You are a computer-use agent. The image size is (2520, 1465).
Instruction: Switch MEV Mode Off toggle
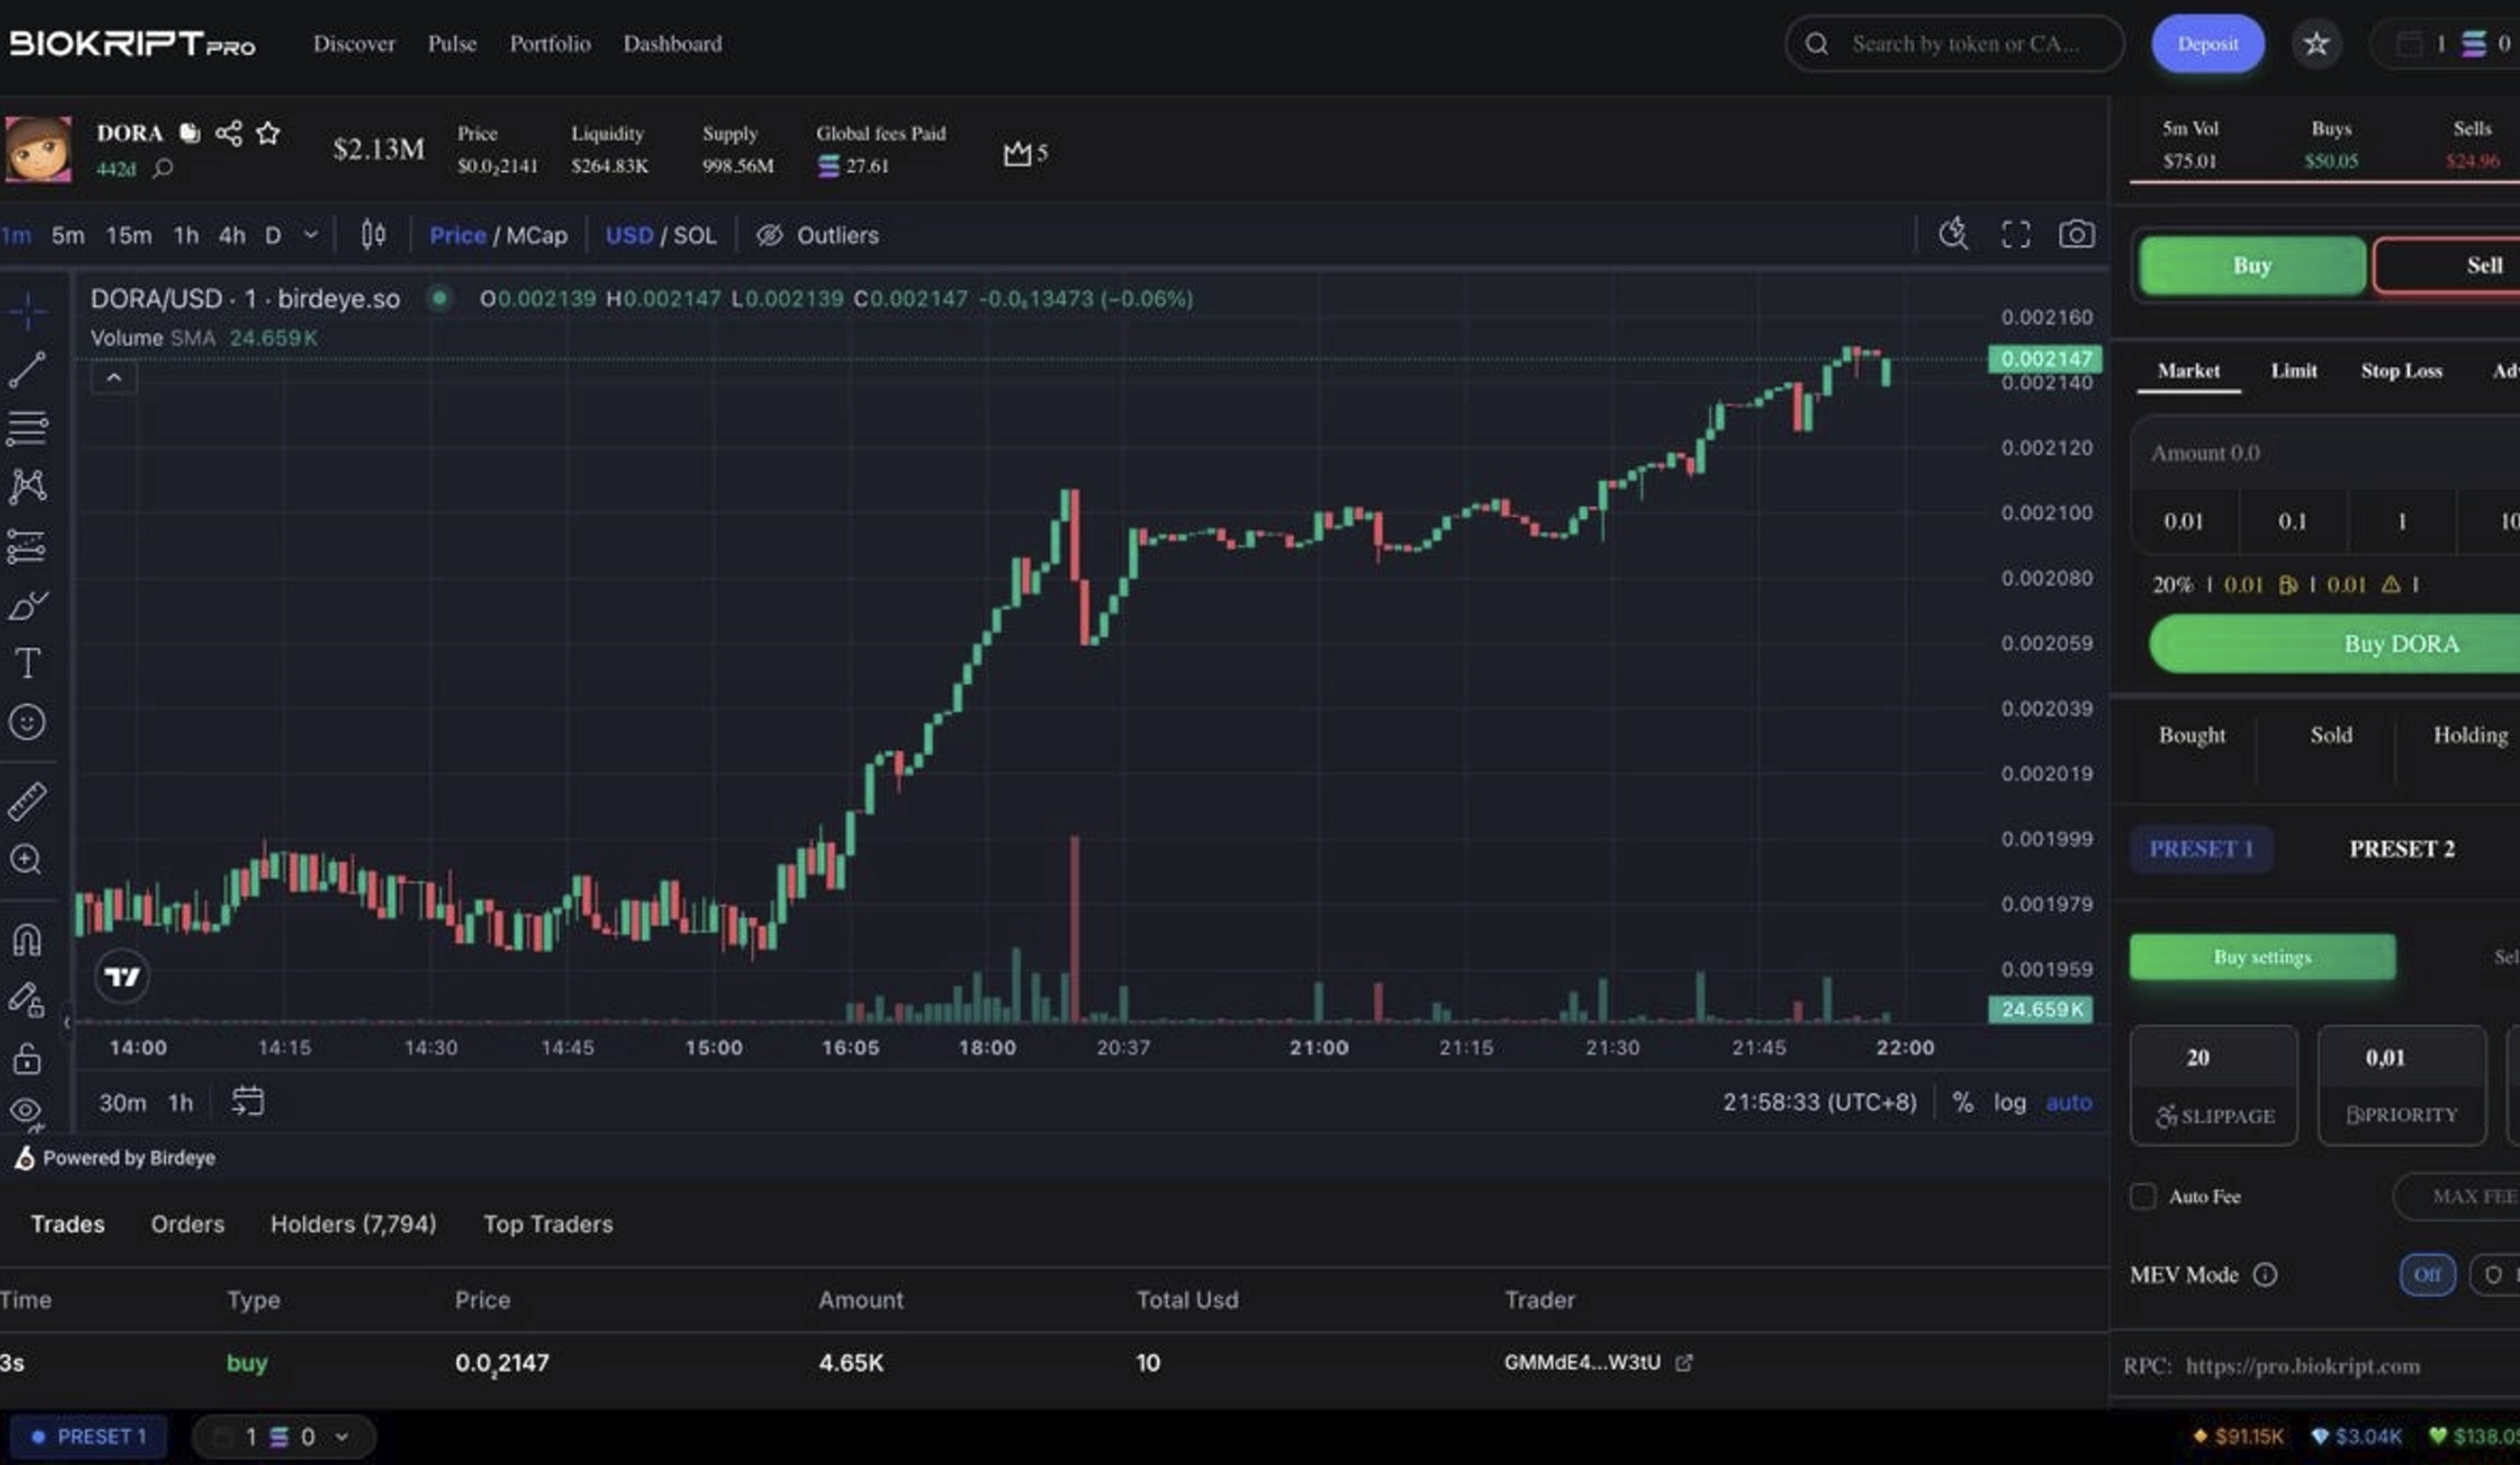point(2427,1275)
